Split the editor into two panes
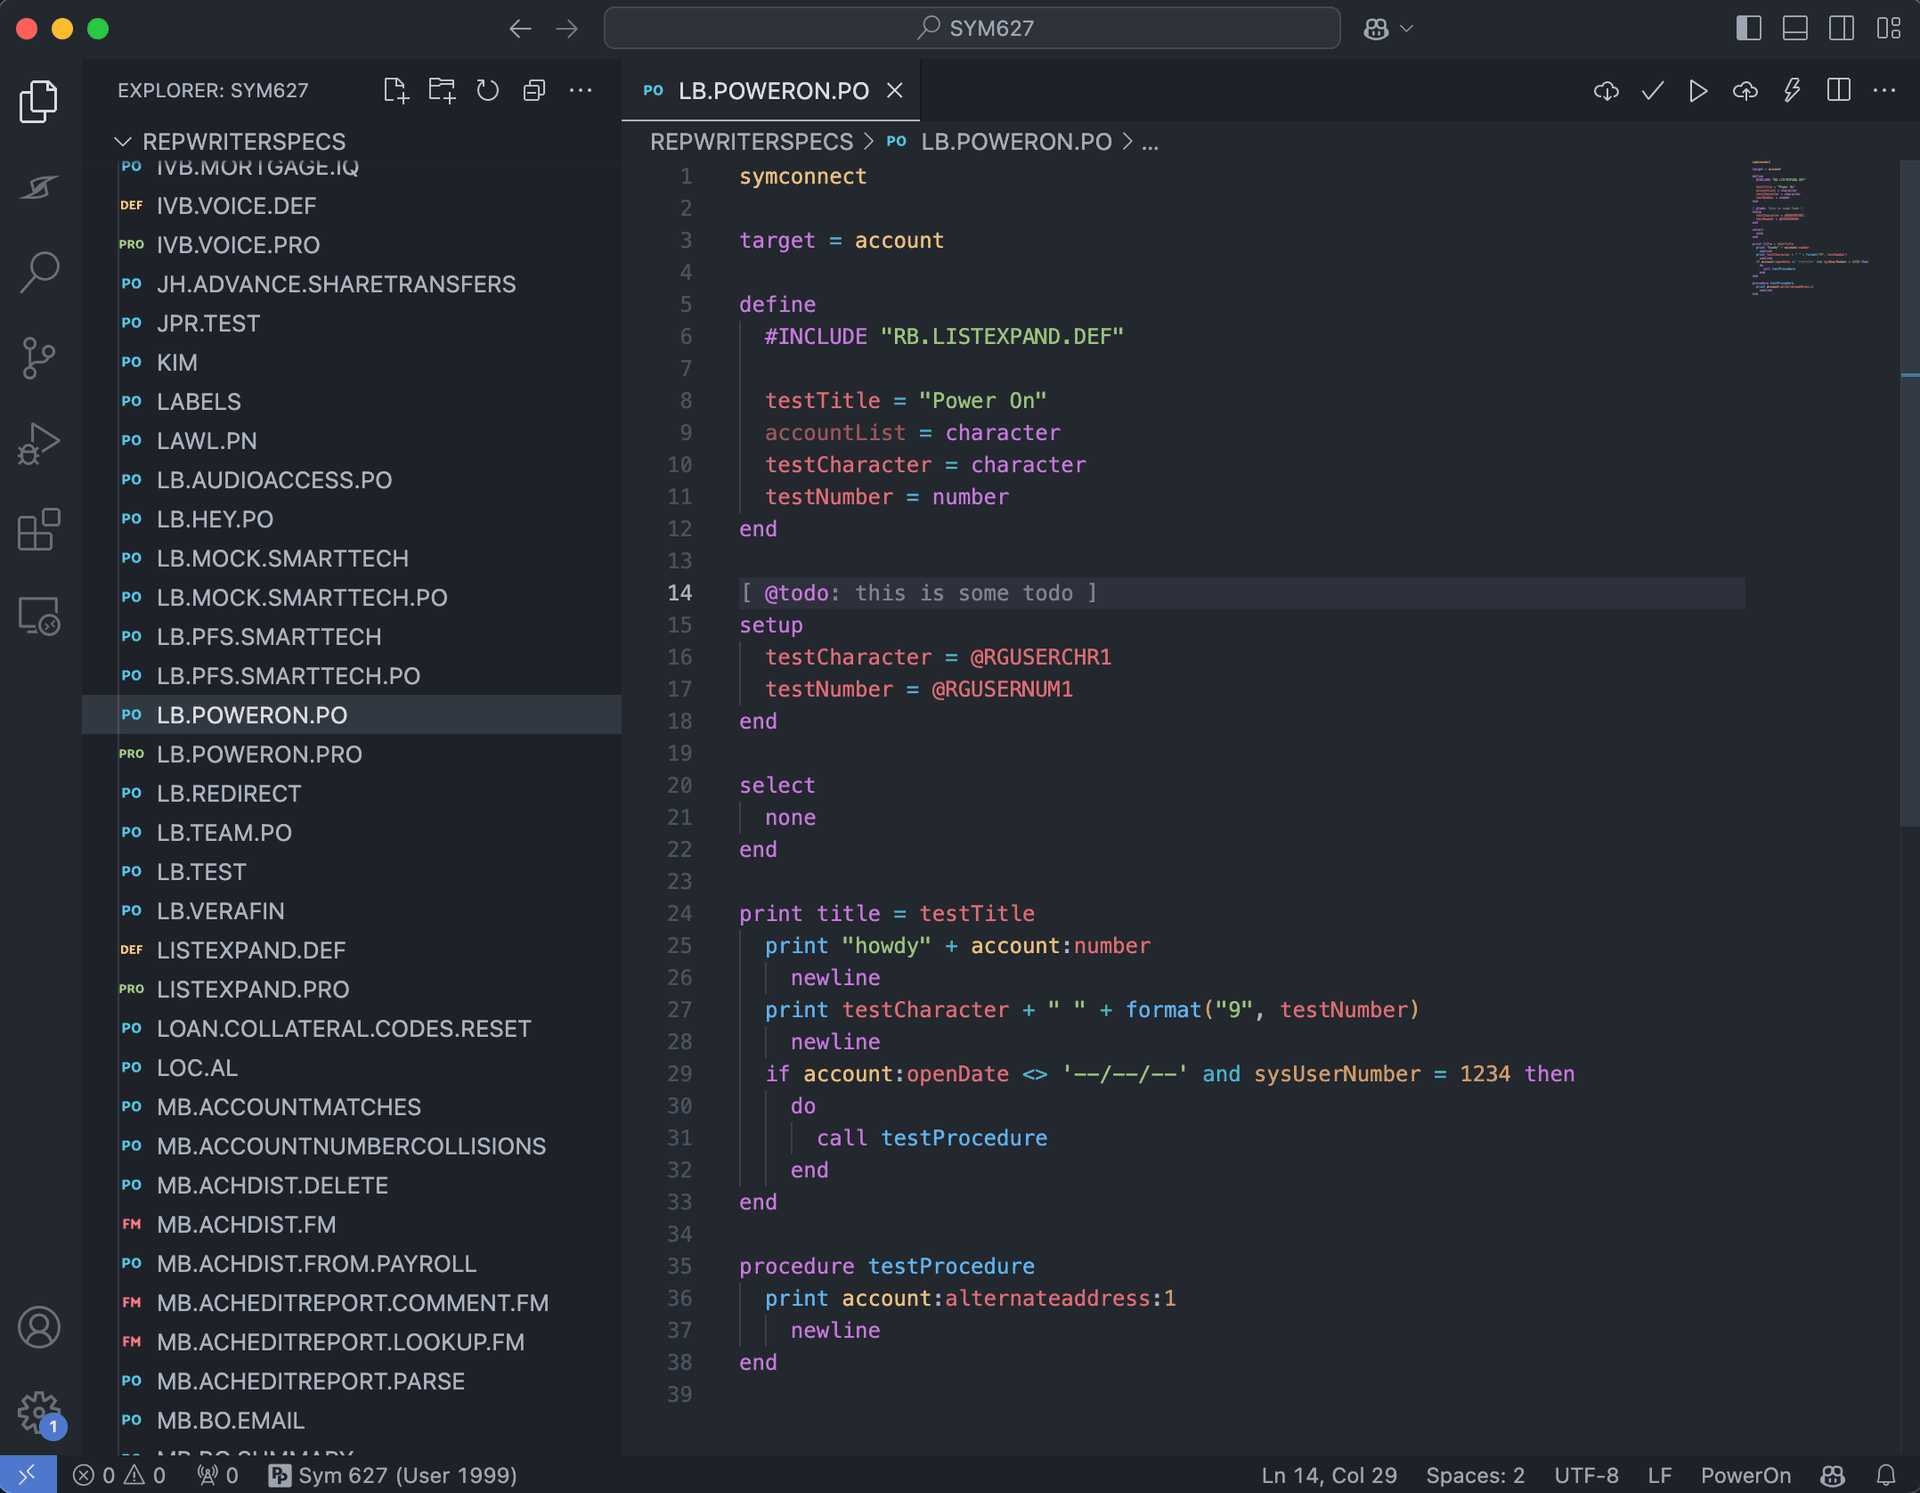 pos(1840,90)
